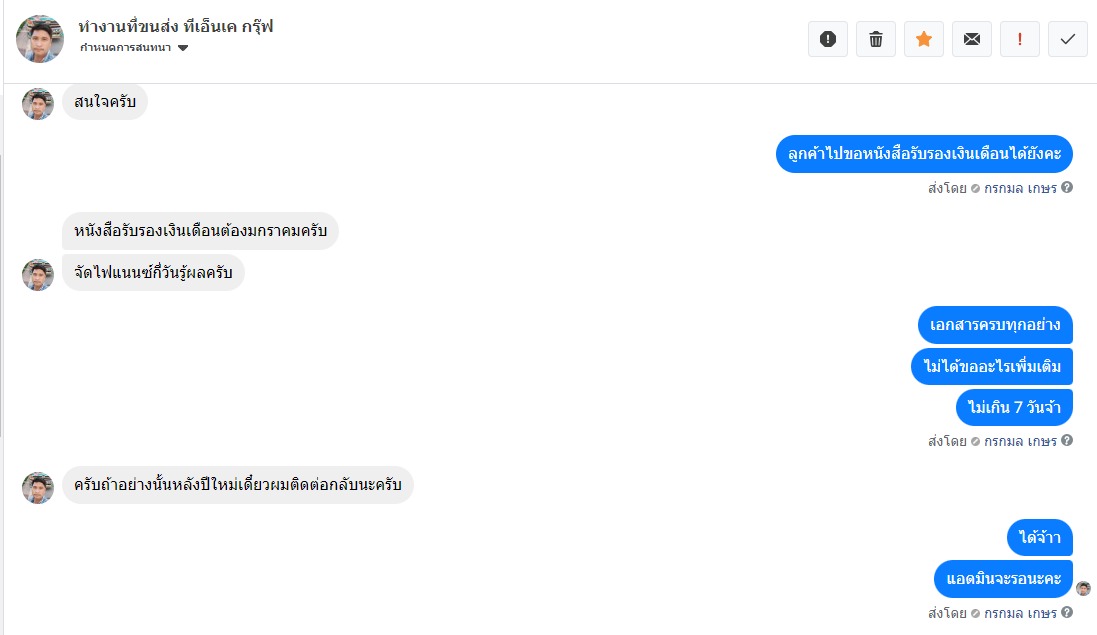Image resolution: width=1097 pixels, height=635 pixels.
Task: Click the avatar beside the จัดไฟแนนซ์กี่วันรู้ผลครับ message
Action: click(x=38, y=274)
